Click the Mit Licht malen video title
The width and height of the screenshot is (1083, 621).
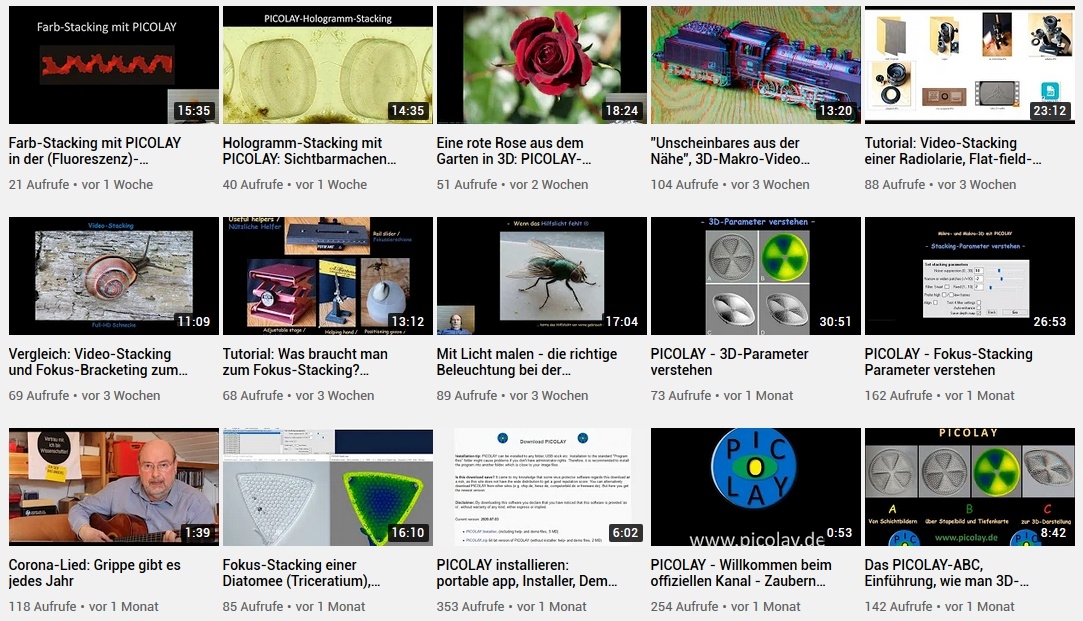point(527,362)
